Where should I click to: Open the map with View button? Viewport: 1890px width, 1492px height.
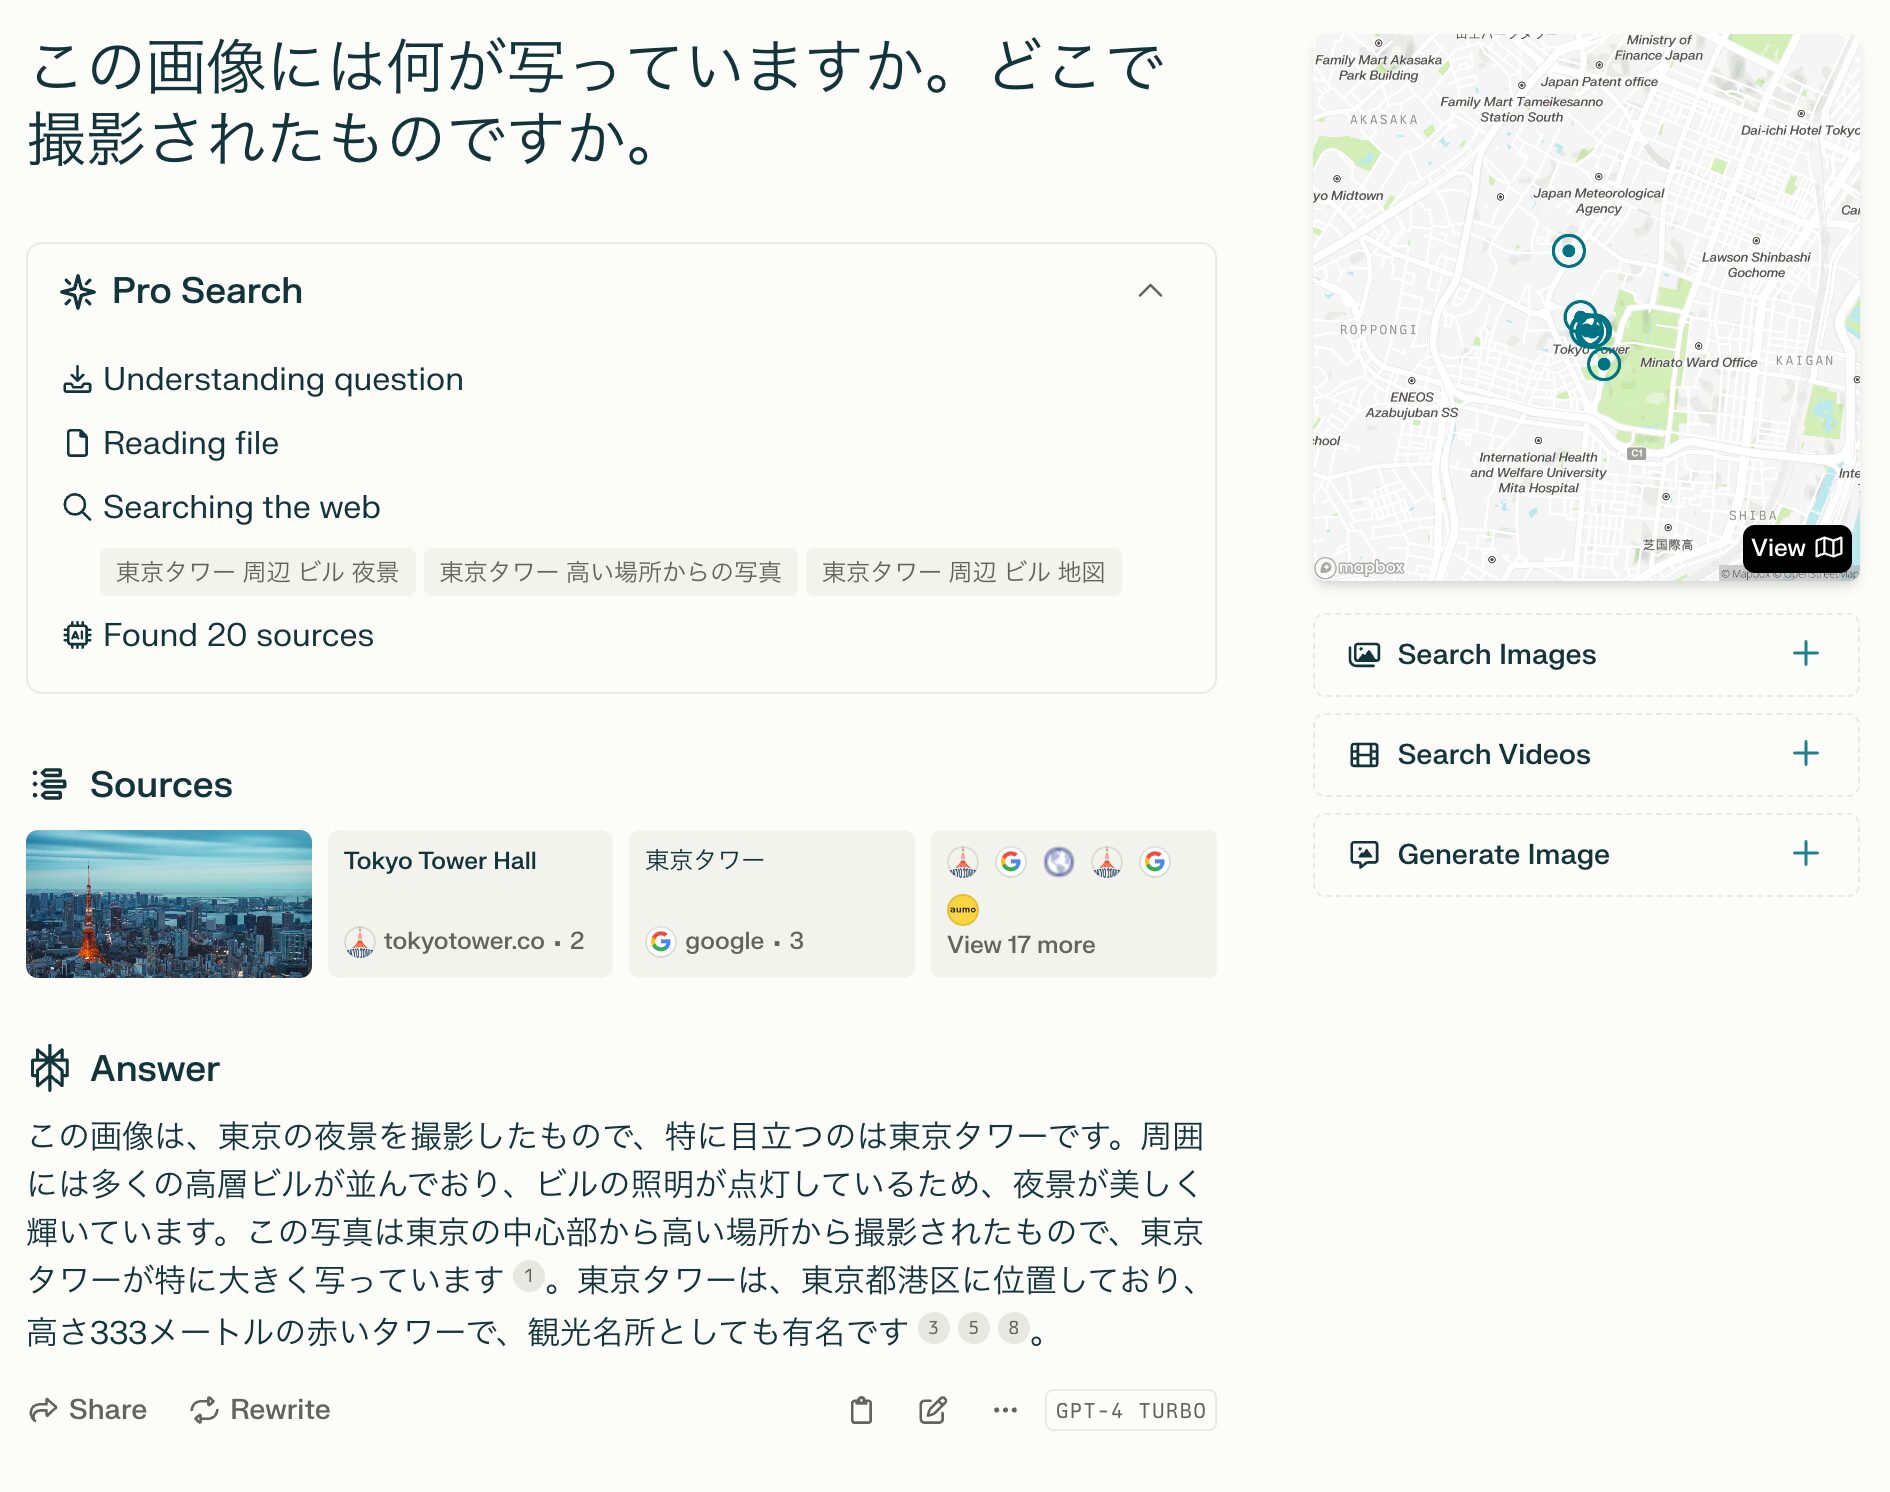pos(1796,548)
